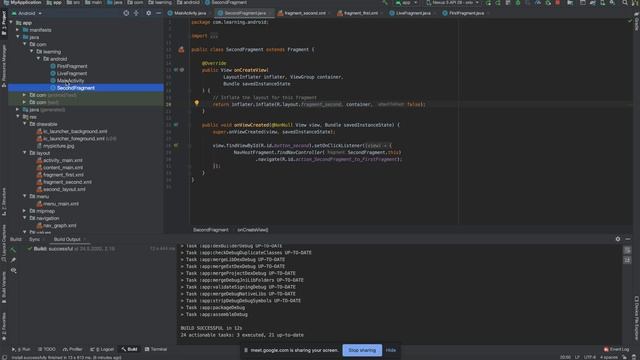This screenshot has width=640, height=360.
Task: Toggle the Project side panel tab
Action: 4,23
